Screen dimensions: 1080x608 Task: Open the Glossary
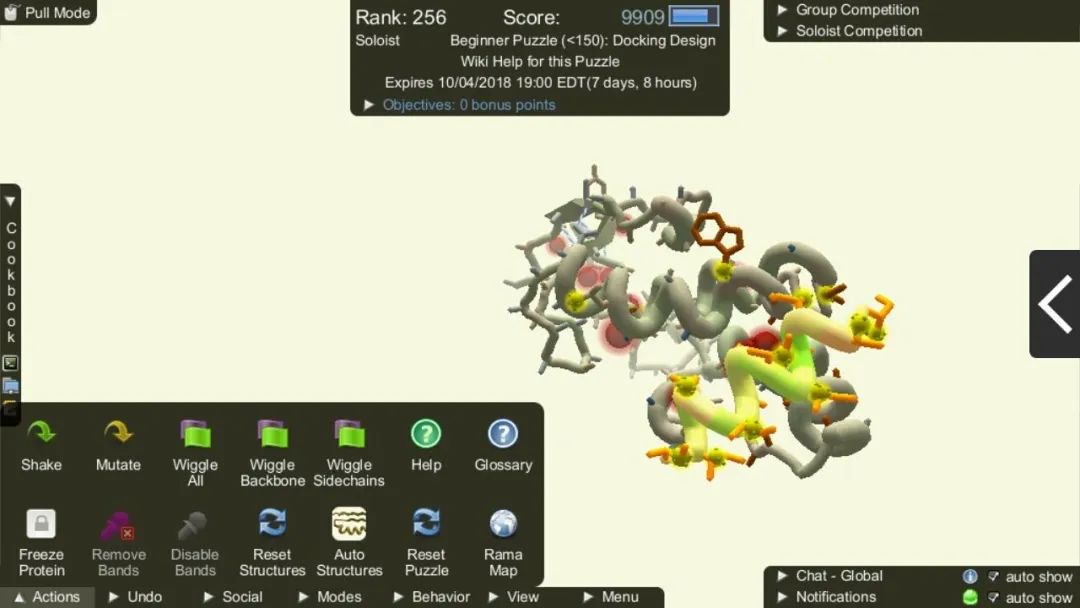tap(503, 445)
